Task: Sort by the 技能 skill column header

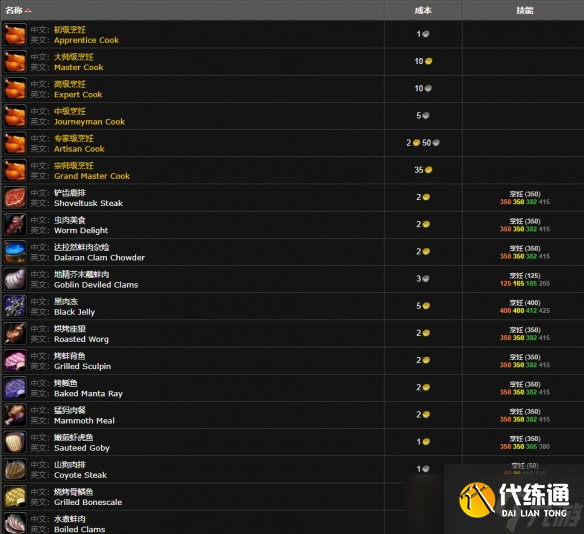Action: click(x=525, y=10)
